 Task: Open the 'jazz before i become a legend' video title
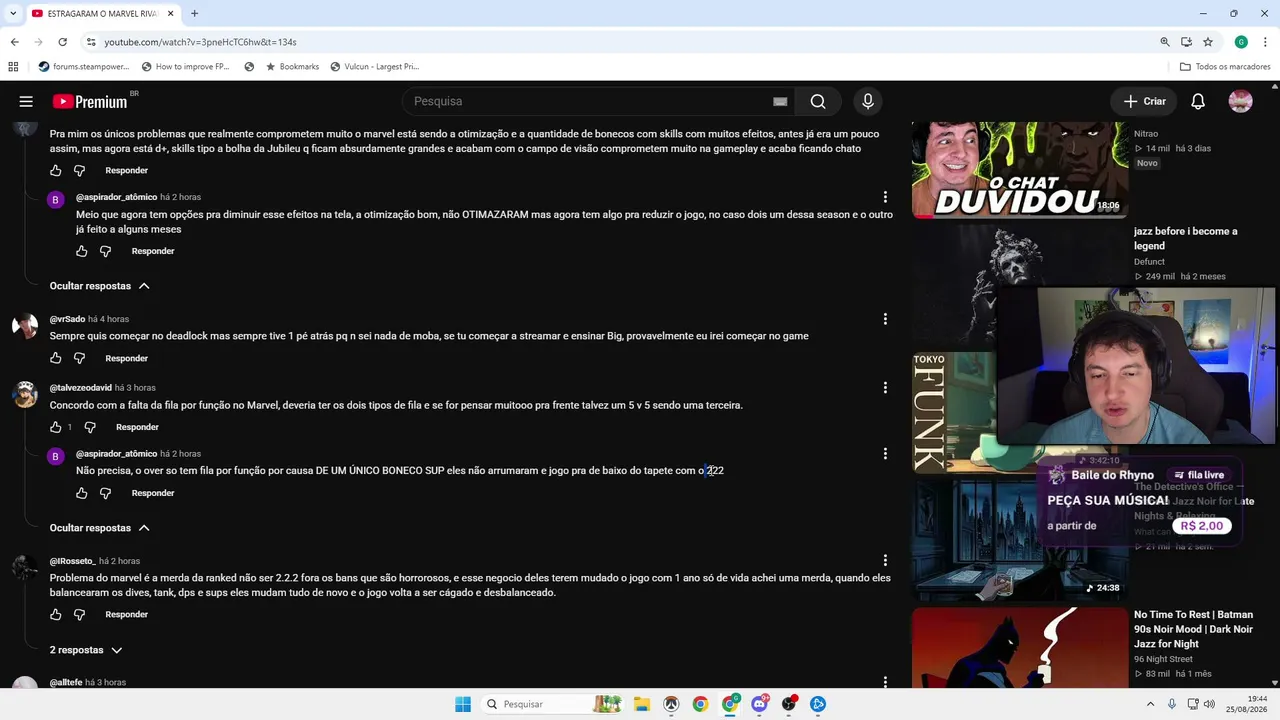pyautogui.click(x=1185, y=238)
